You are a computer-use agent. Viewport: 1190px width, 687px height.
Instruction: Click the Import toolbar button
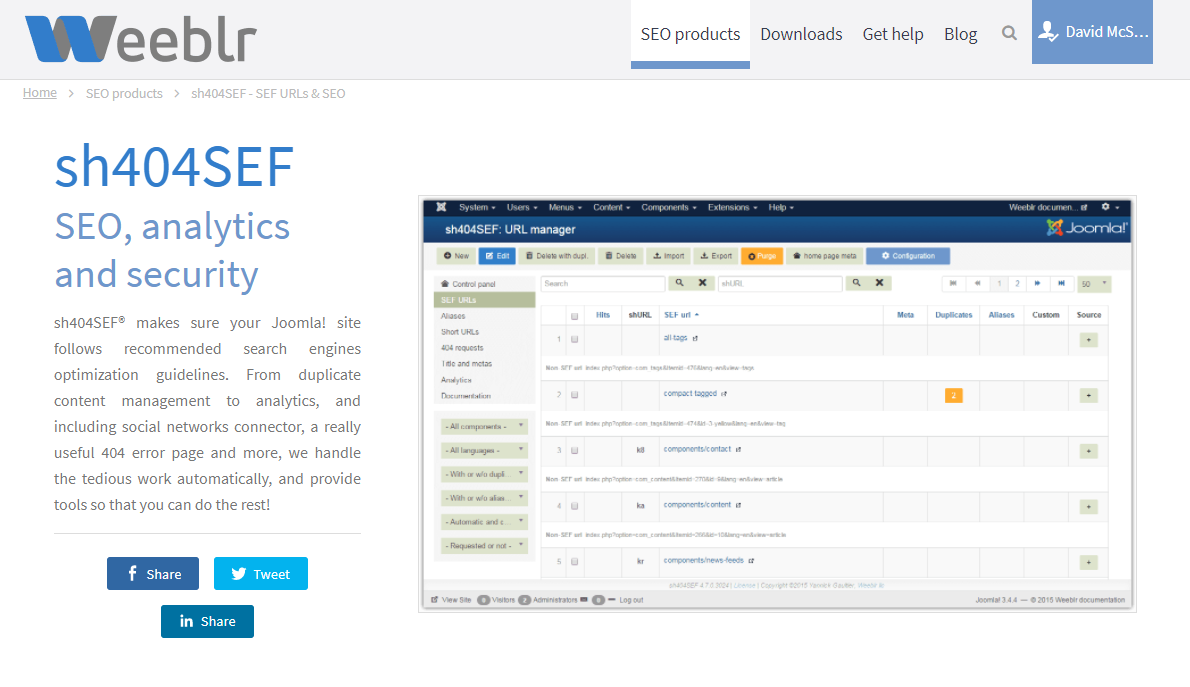[669, 256]
